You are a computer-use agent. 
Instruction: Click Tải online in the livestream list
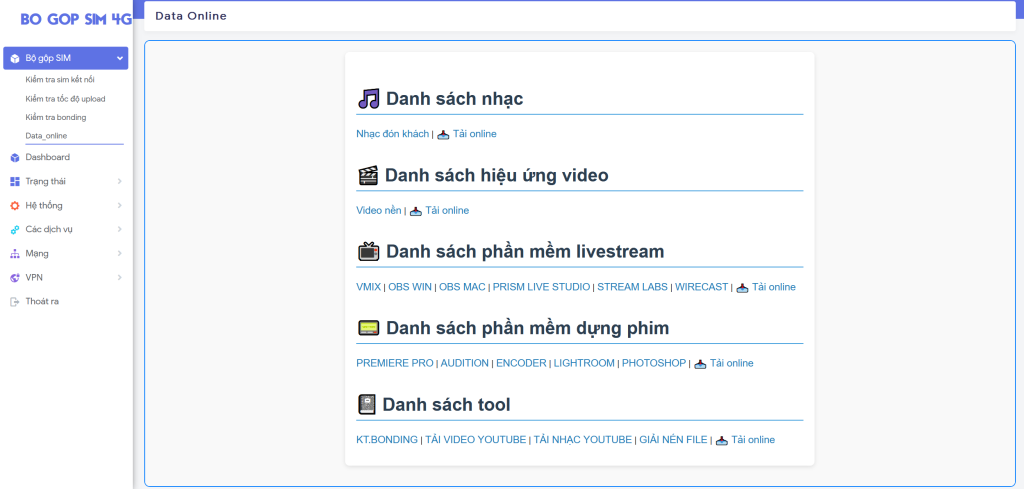click(x=774, y=287)
